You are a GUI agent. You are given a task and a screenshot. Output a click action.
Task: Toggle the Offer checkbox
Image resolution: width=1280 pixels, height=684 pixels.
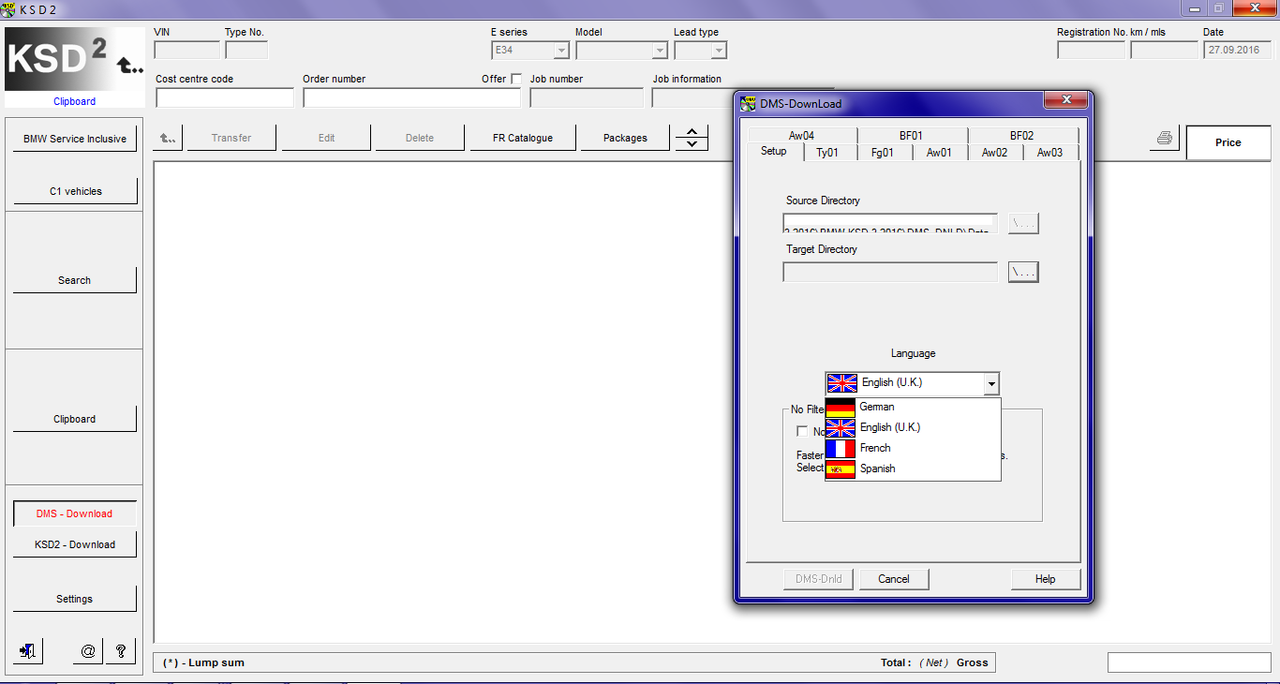[x=516, y=78]
